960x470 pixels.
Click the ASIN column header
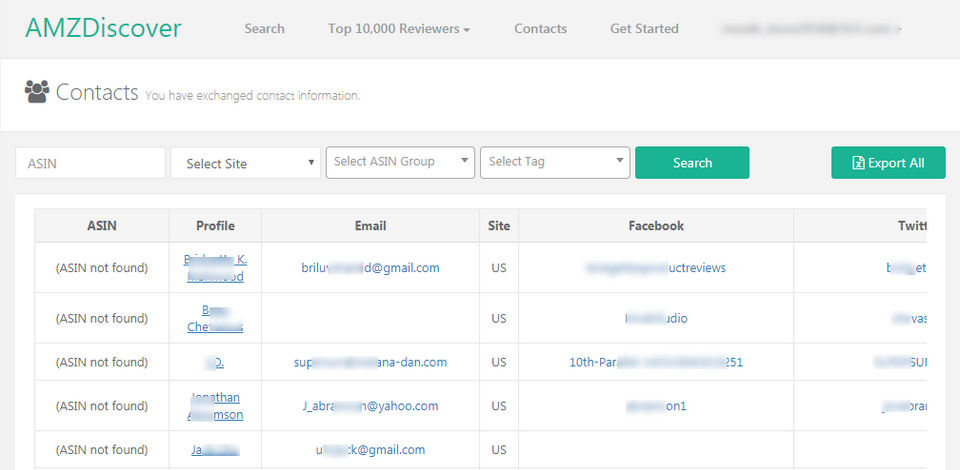pyautogui.click(x=102, y=226)
